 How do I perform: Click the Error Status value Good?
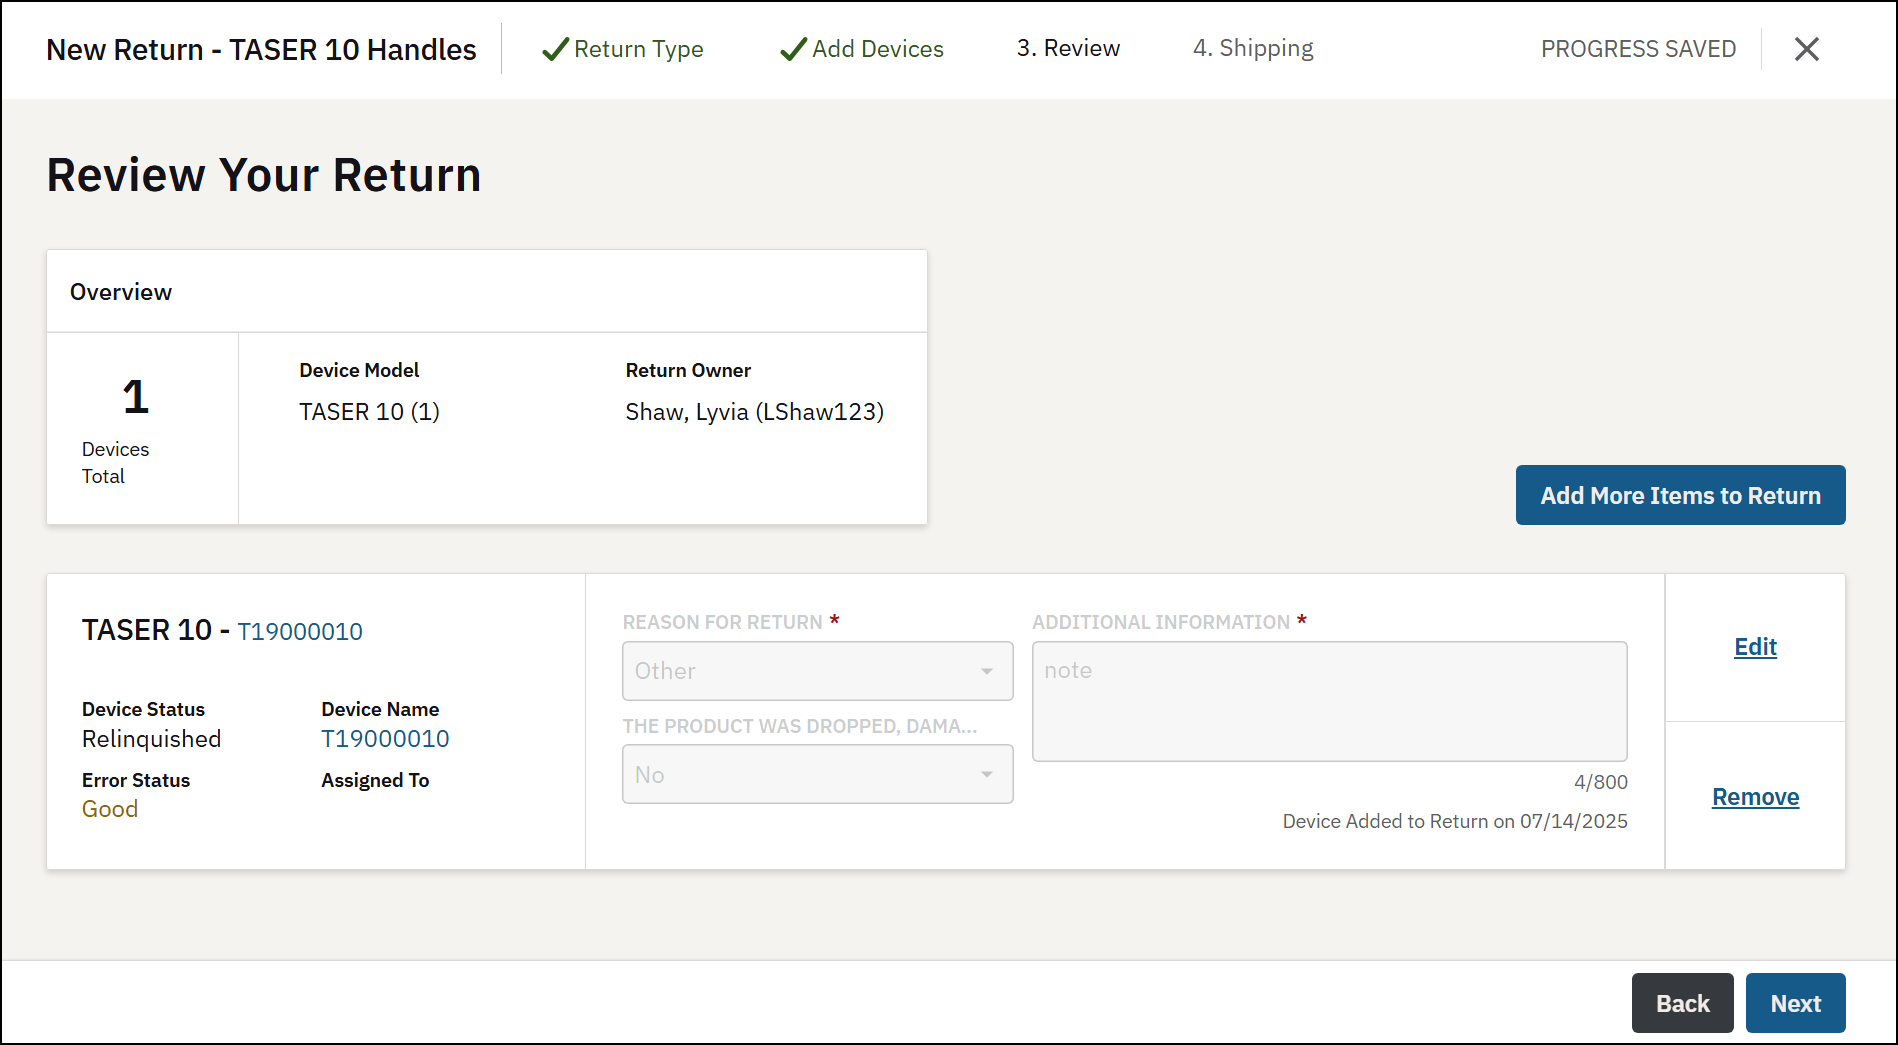pyautogui.click(x=110, y=809)
